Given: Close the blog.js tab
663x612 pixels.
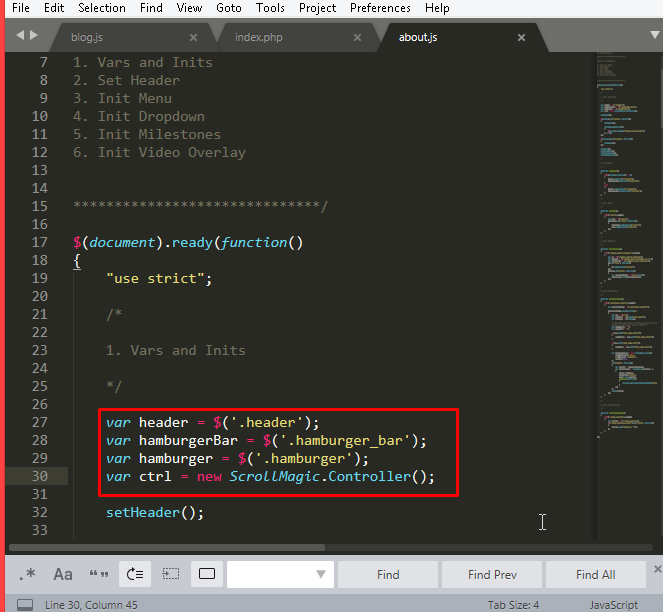Looking at the screenshot, I should tap(193, 38).
